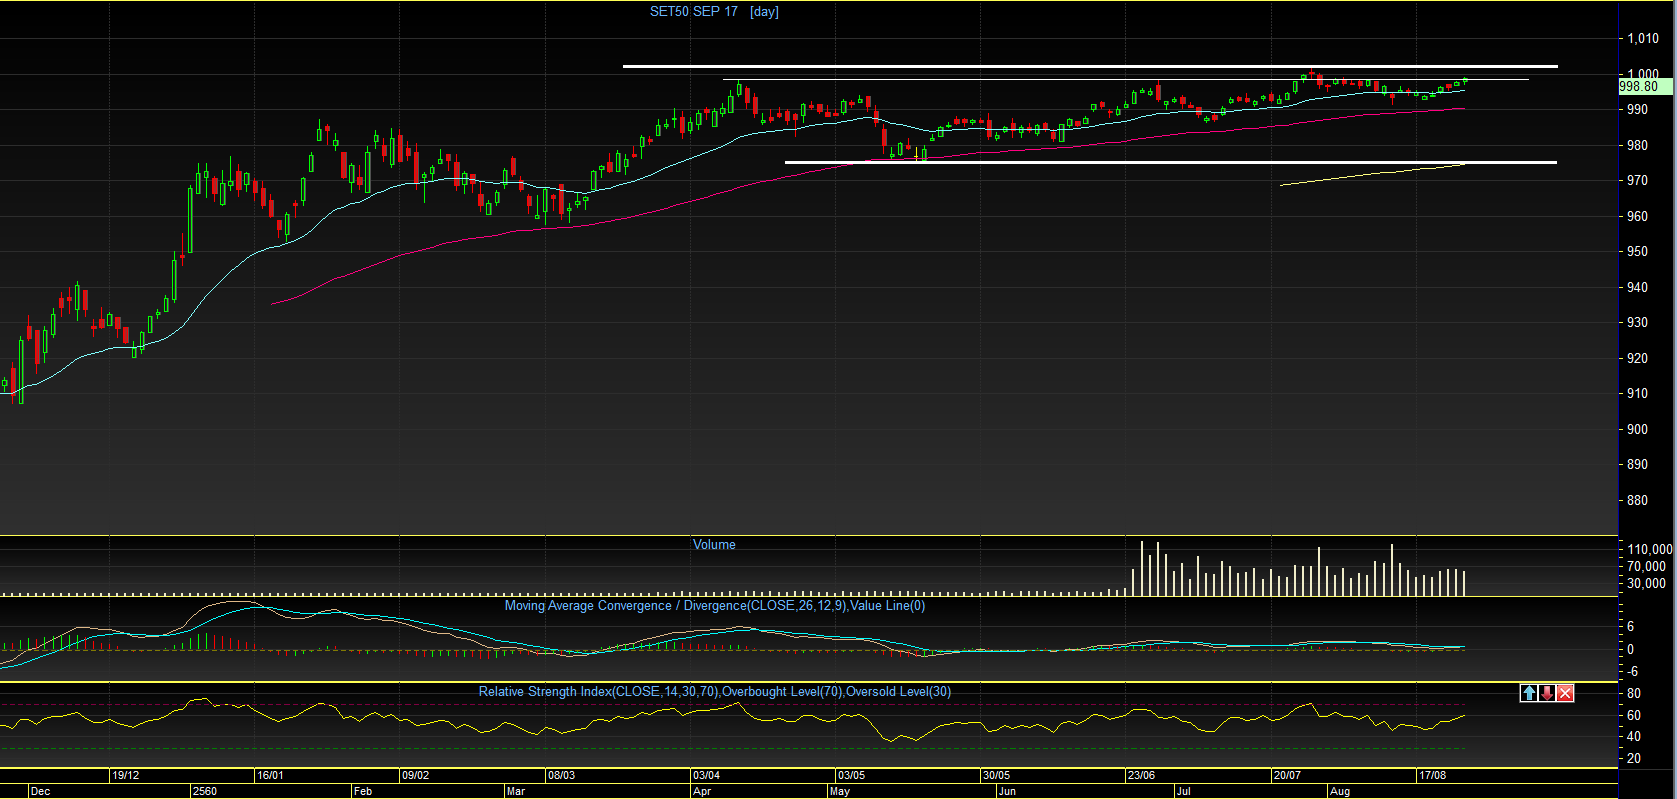Click the 23/06 date marker

1142,776
